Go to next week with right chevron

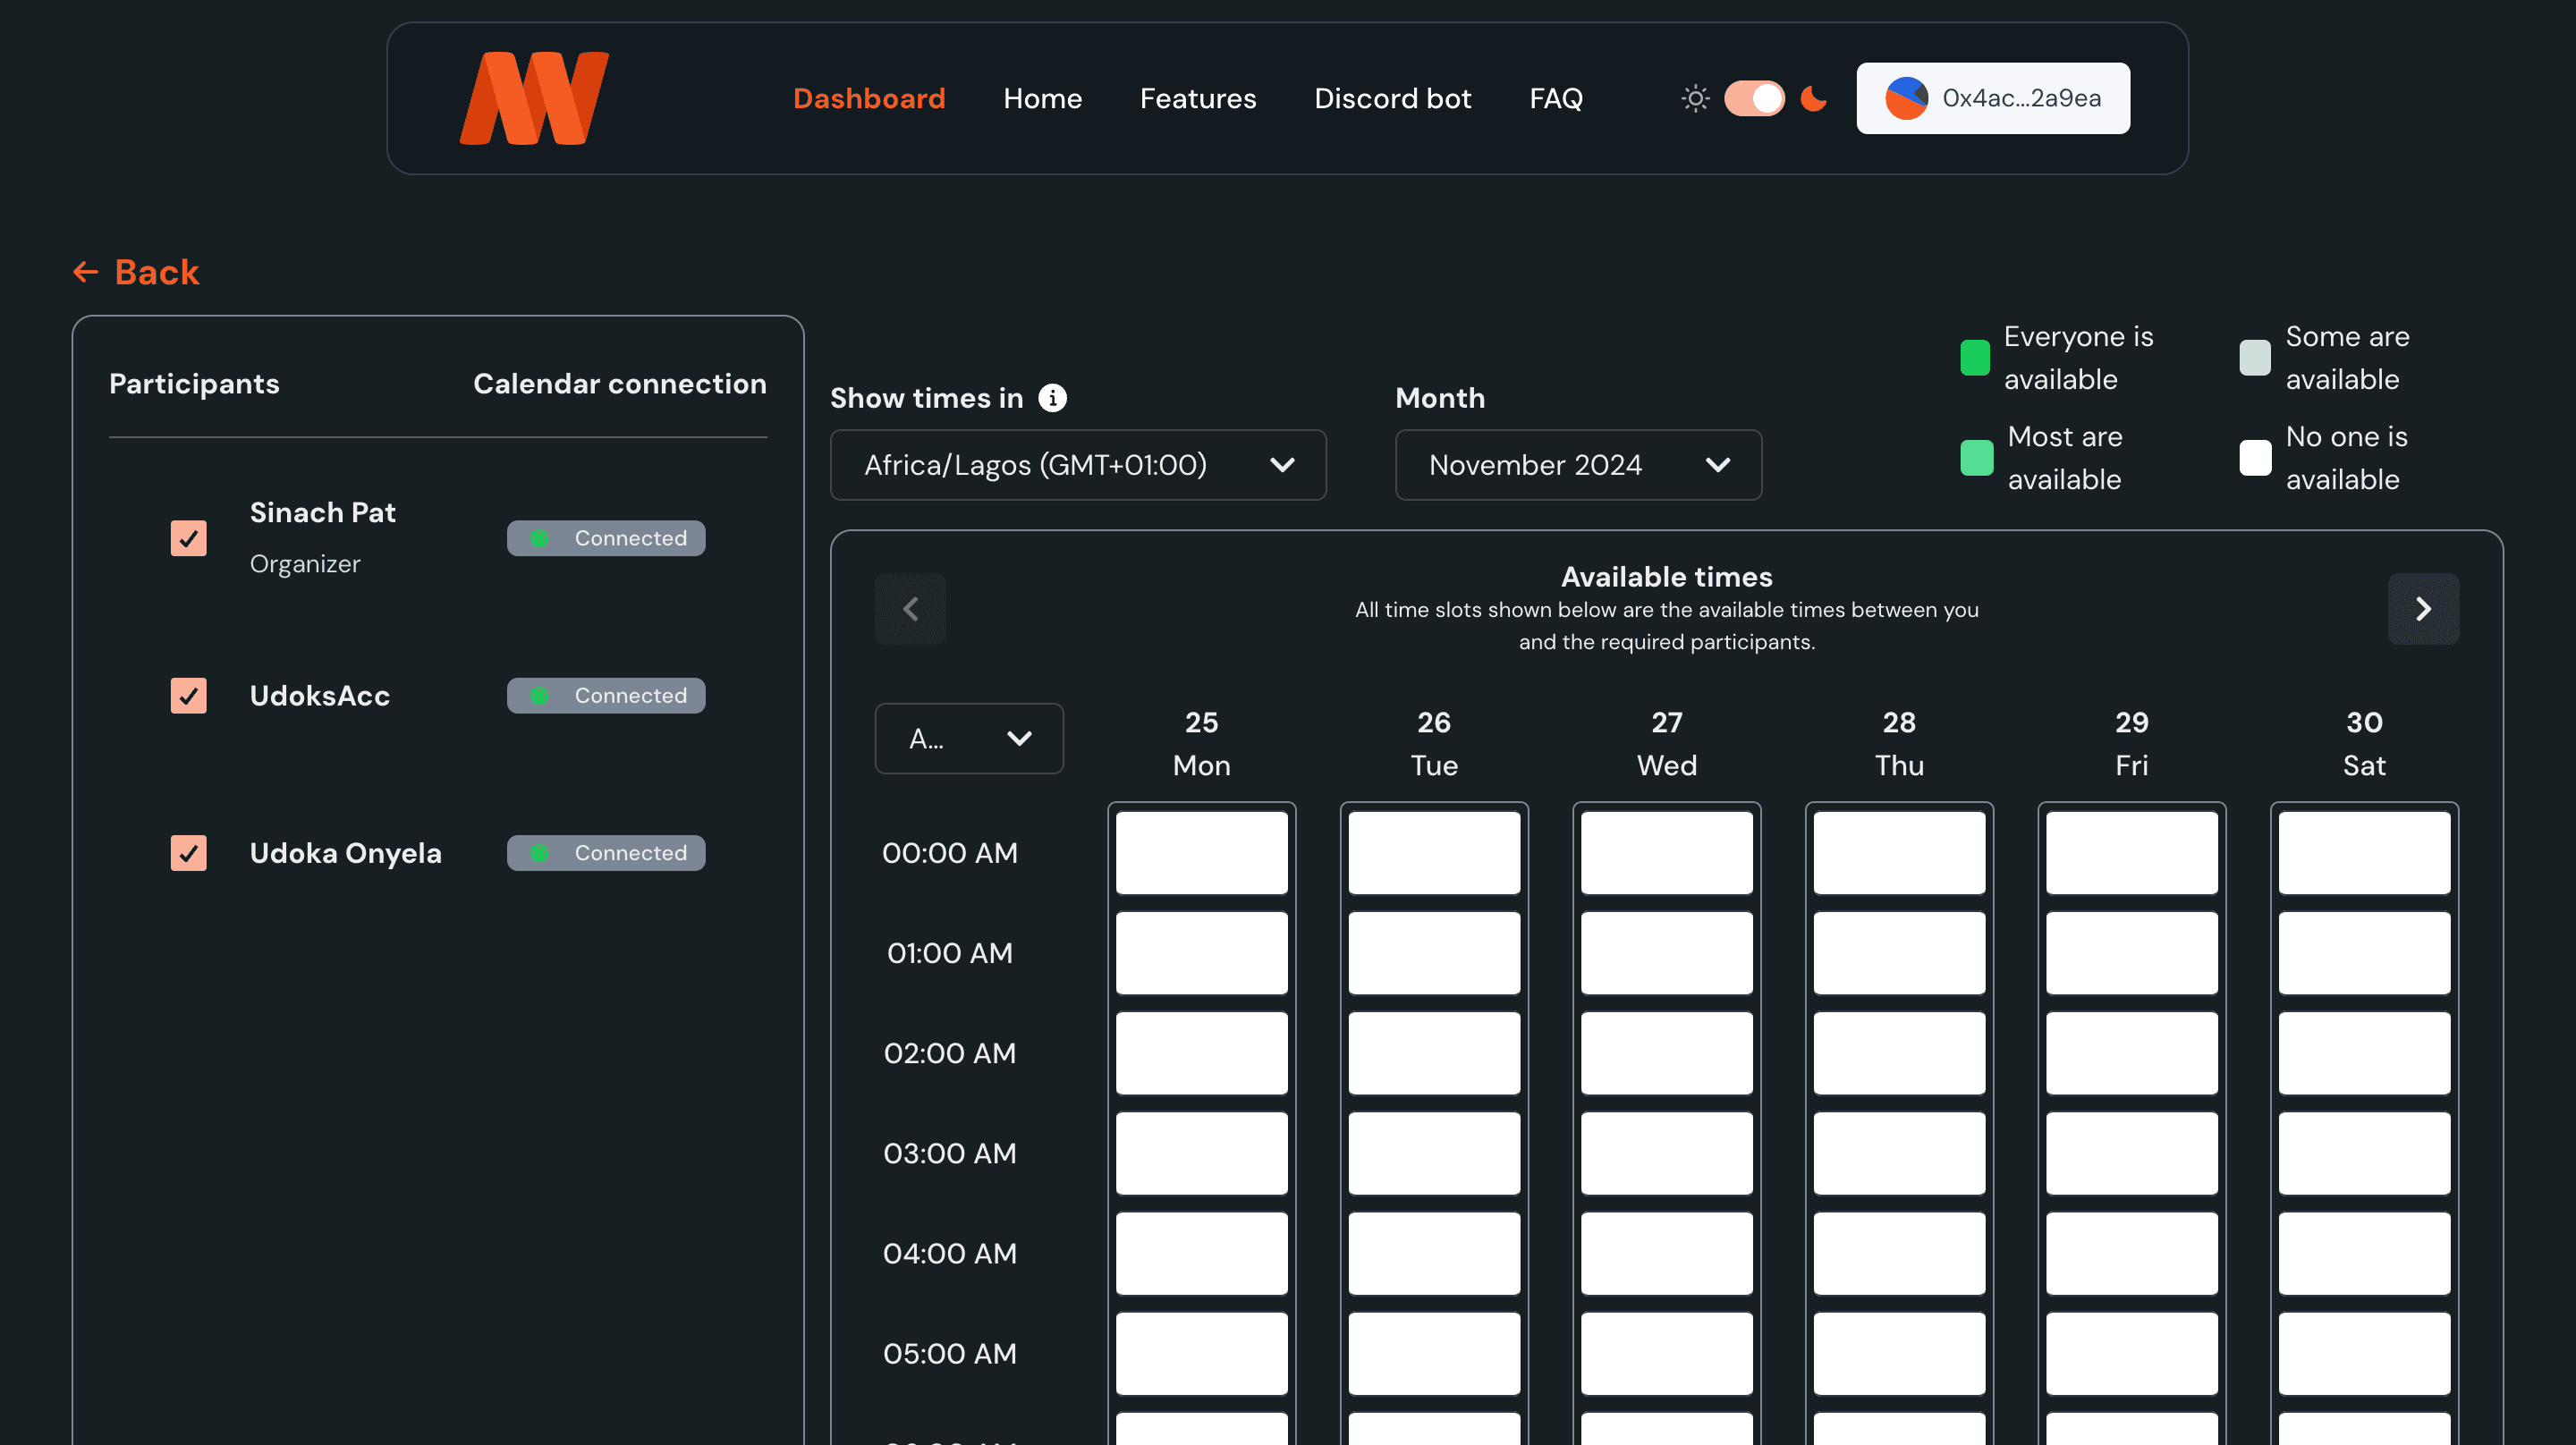tap(2423, 608)
